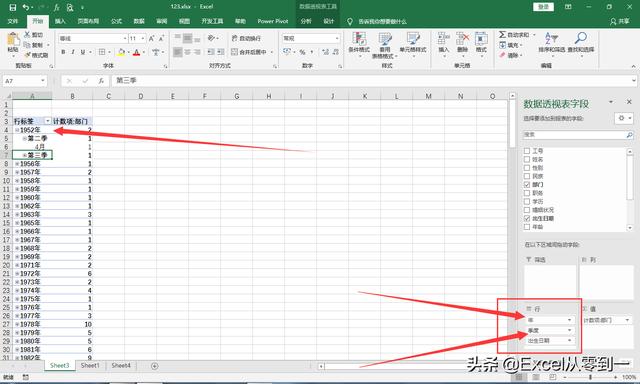Click the Conditional Formatting icon
Image resolution: width=640 pixels, height=384 pixels.
[x=359, y=39]
